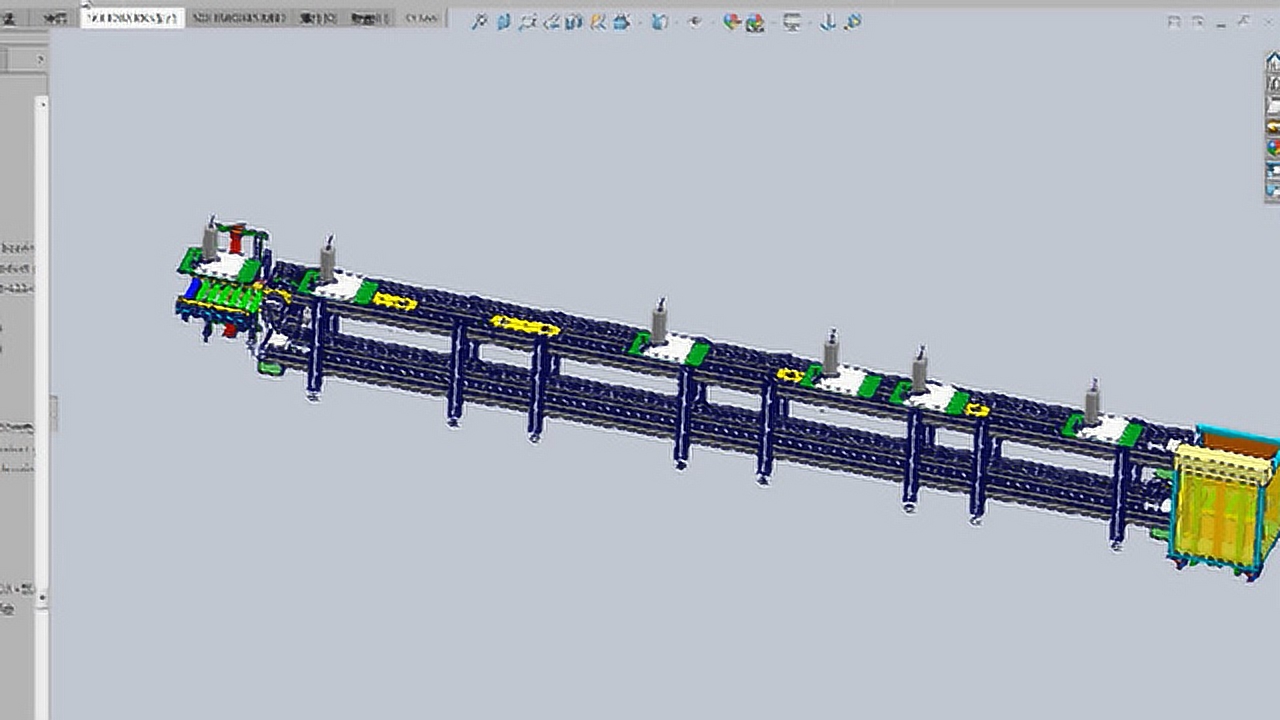Click the blue cube icon after the separator
This screenshot has height=720, width=1280.
coord(659,21)
